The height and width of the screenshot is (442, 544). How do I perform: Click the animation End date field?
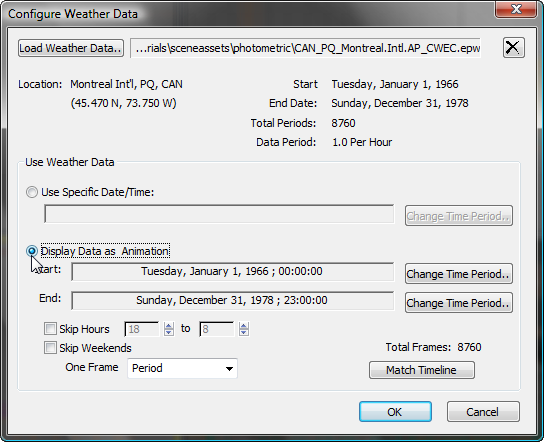click(x=232, y=300)
